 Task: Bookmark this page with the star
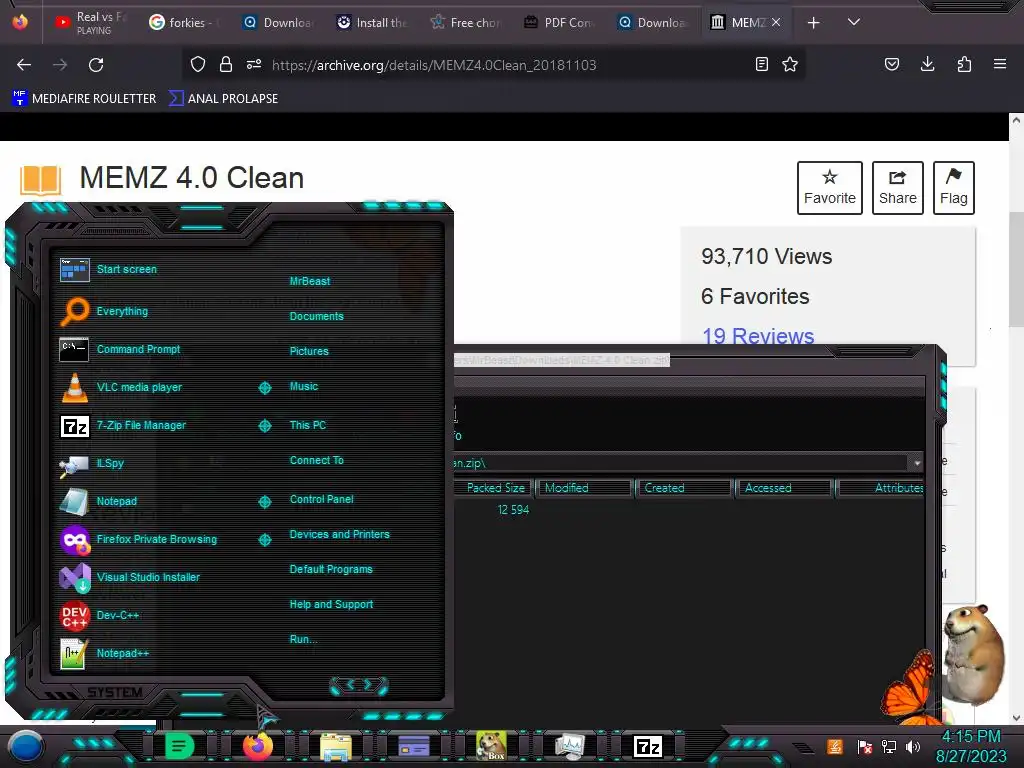click(790, 64)
